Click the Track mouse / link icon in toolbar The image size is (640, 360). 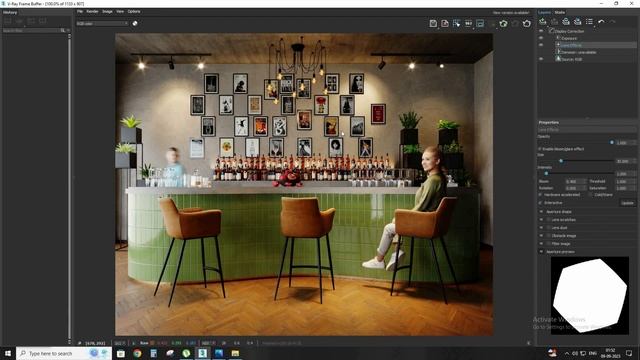[468, 24]
